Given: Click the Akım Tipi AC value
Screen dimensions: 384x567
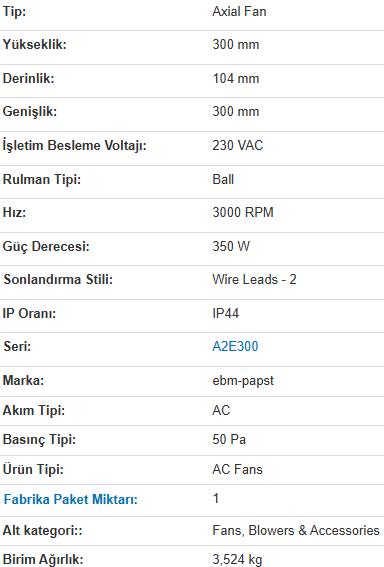Looking at the screenshot, I should 221,410.
